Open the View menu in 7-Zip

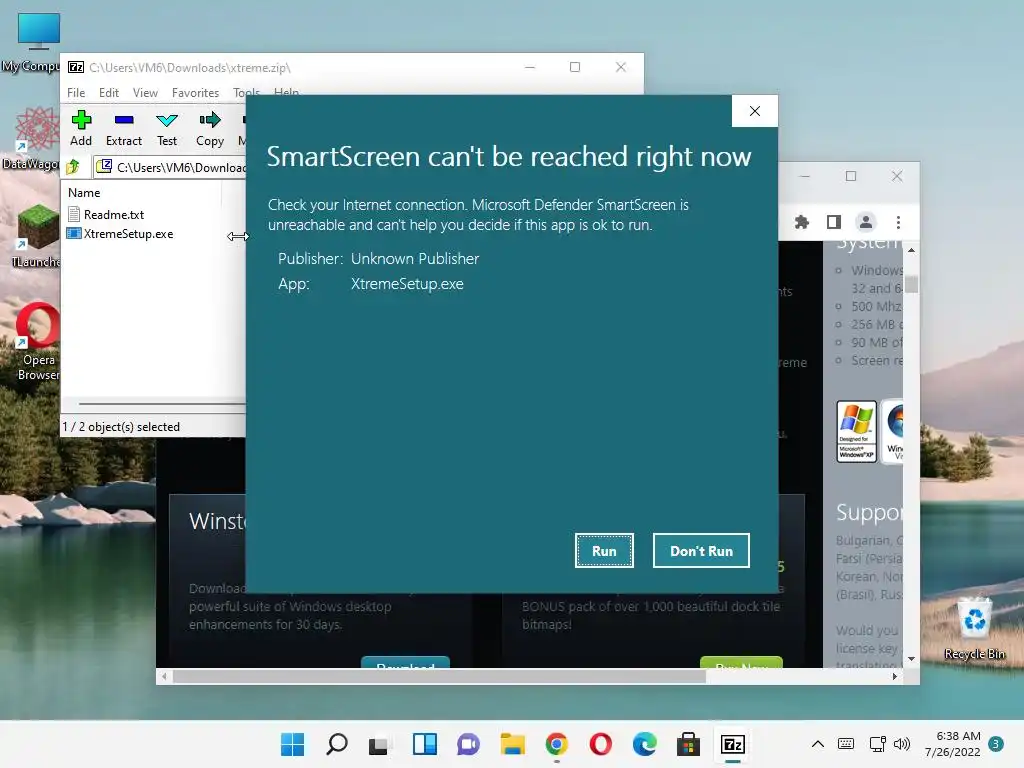[x=145, y=93]
